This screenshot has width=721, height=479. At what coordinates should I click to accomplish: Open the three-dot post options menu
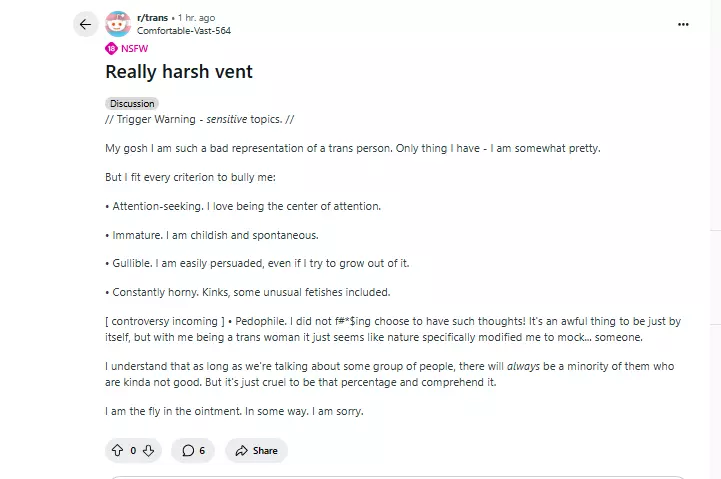683,24
